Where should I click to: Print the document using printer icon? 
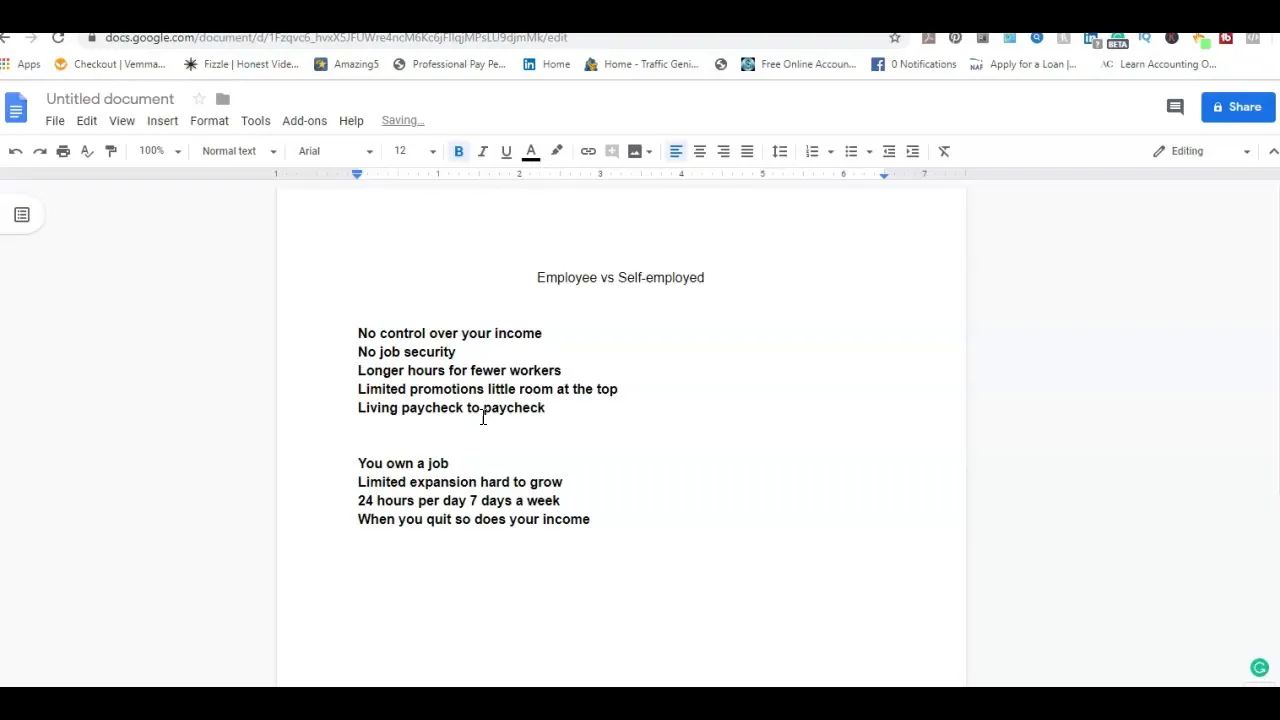coord(63,151)
